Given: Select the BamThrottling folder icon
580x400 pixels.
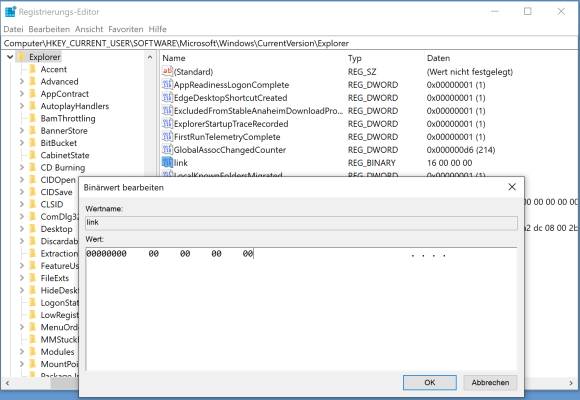Looking at the screenshot, I should 33,118.
